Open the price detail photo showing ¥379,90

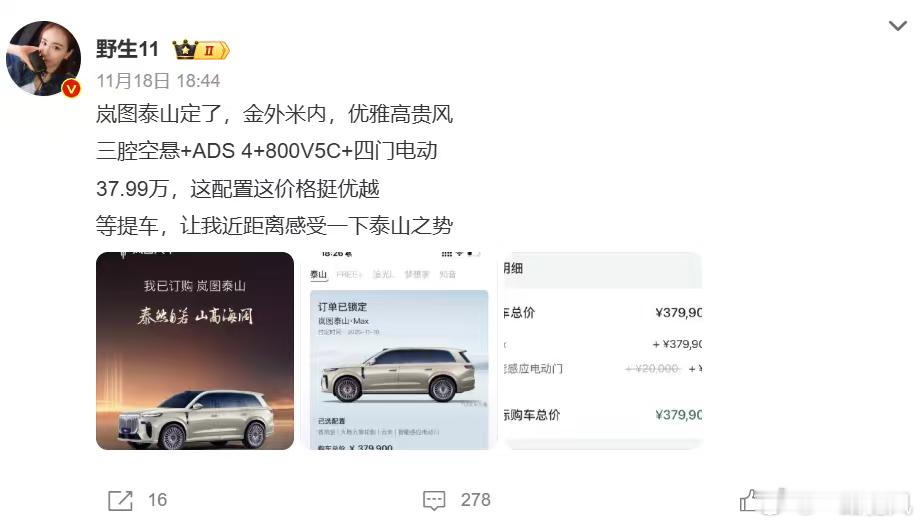(x=603, y=351)
